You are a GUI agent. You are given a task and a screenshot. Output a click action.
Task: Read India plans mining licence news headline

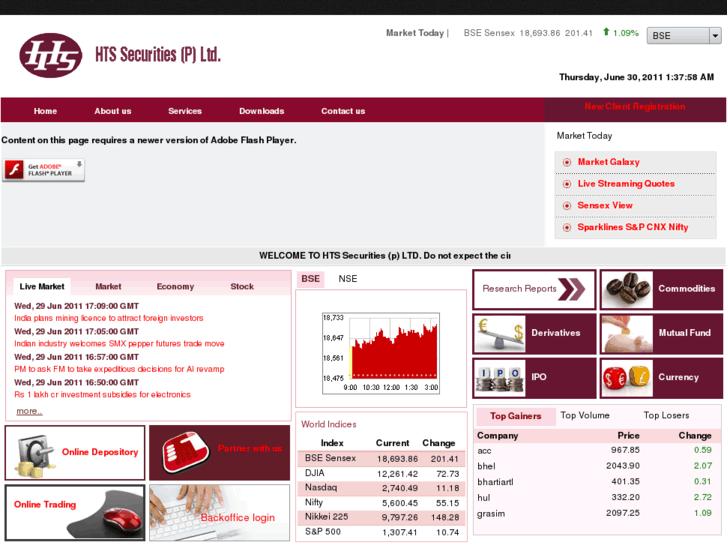108,318
